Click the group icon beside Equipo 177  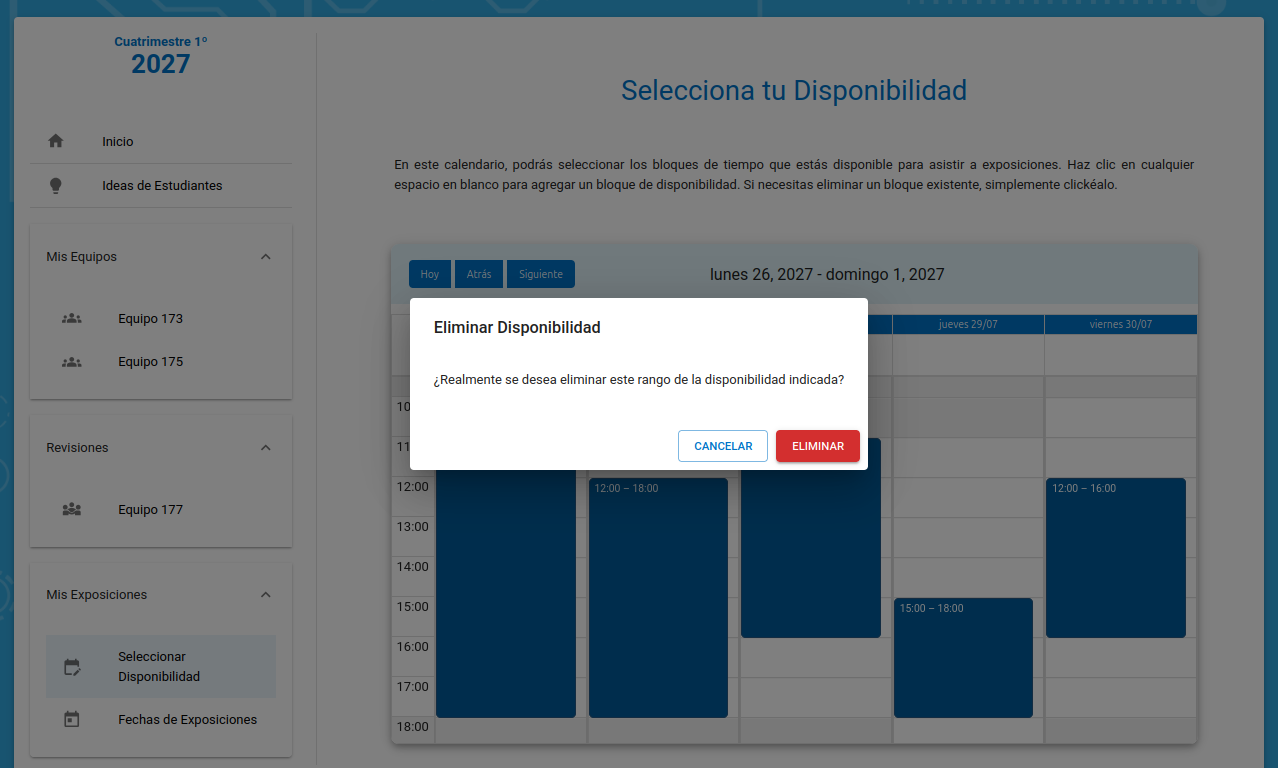71,510
